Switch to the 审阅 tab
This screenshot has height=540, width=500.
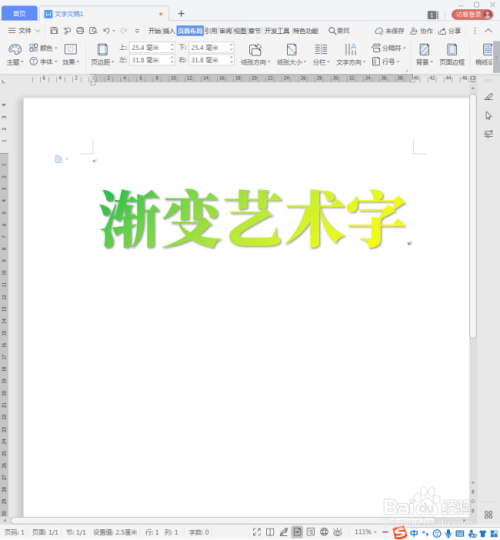(226, 31)
